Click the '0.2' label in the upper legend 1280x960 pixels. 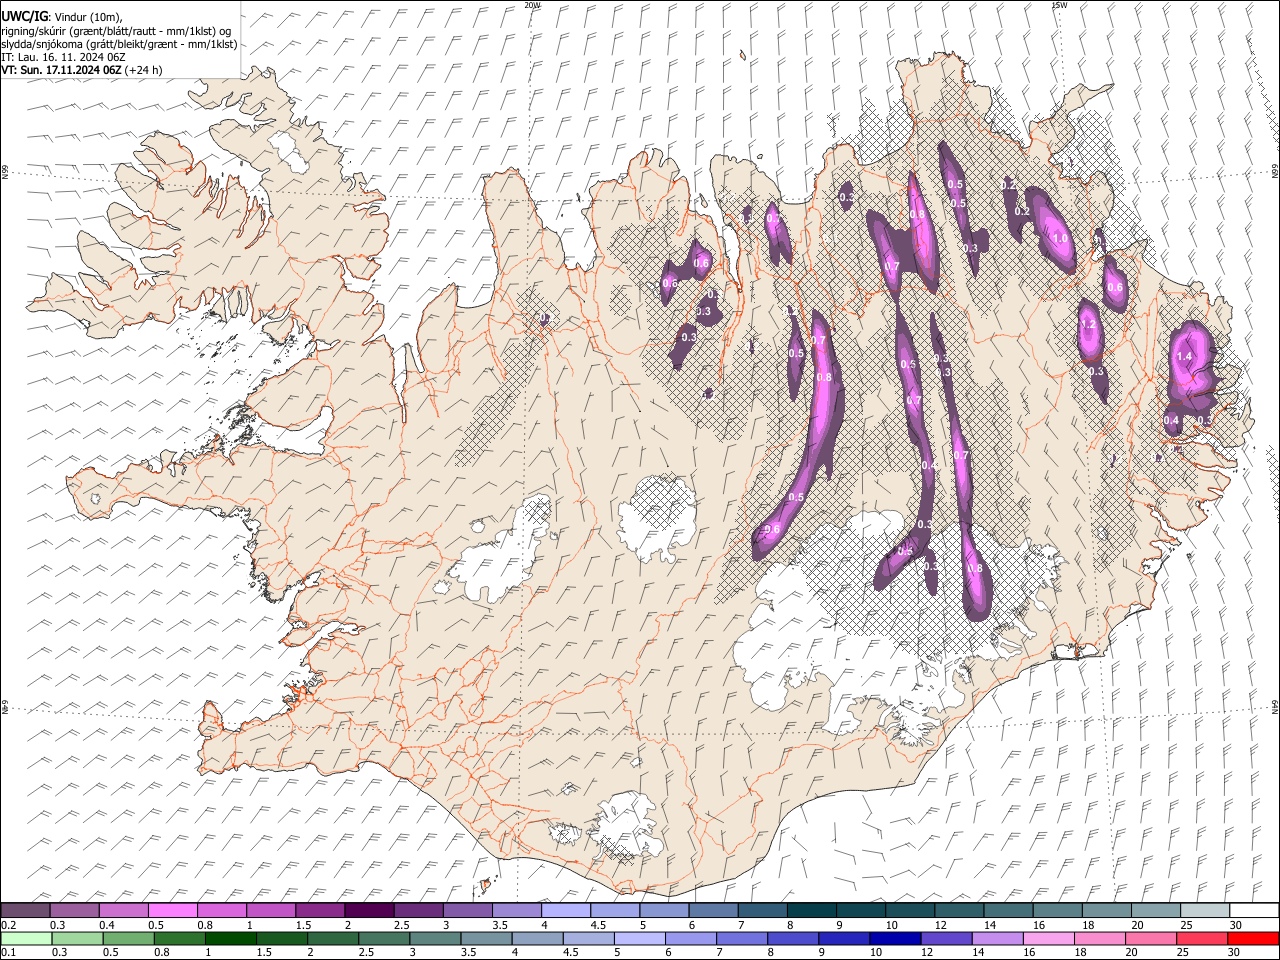pos(9,925)
